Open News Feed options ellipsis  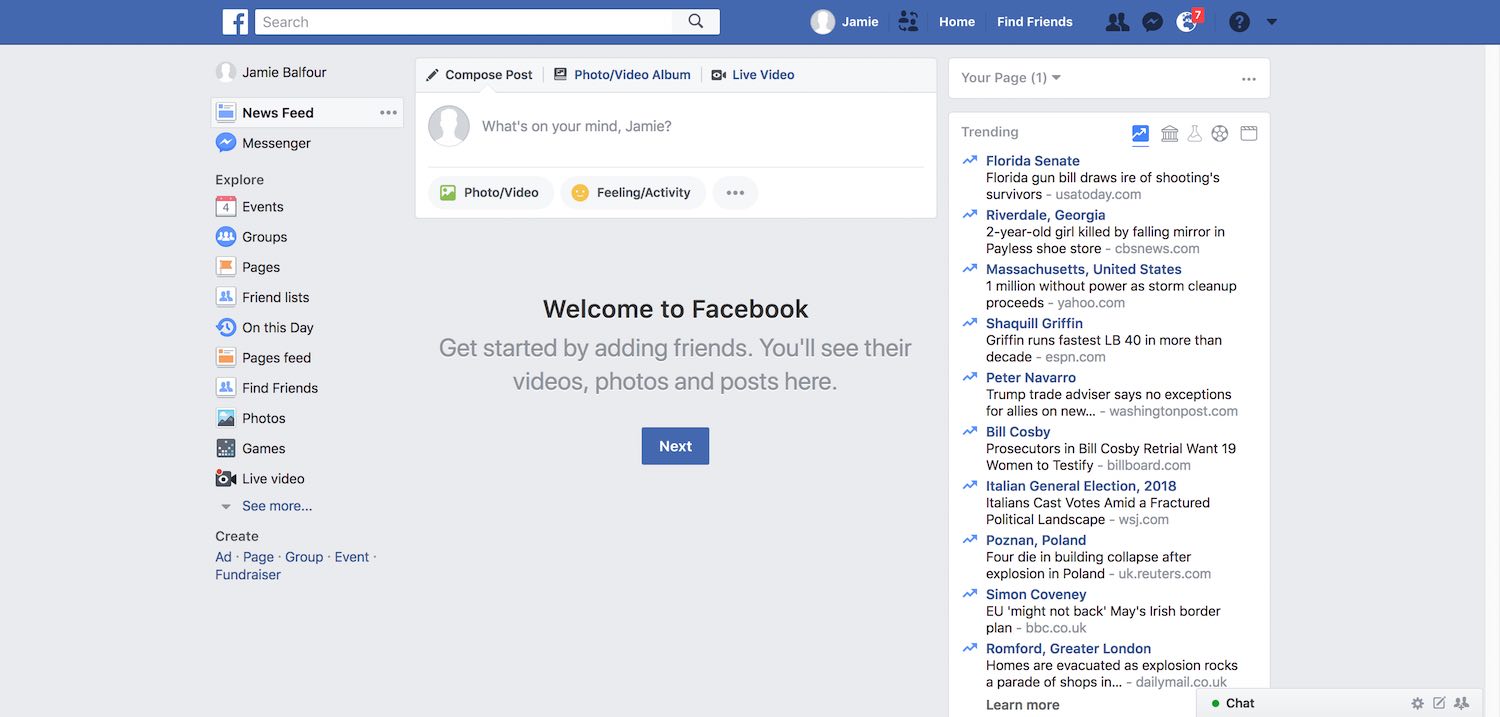(x=388, y=113)
